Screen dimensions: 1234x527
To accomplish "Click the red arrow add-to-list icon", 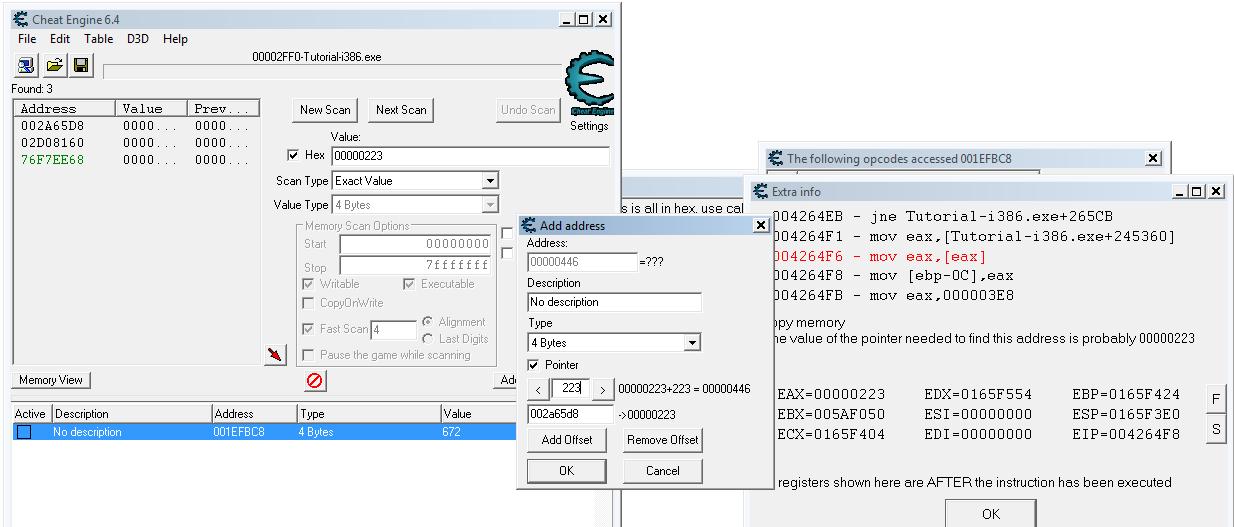I will (276, 354).
